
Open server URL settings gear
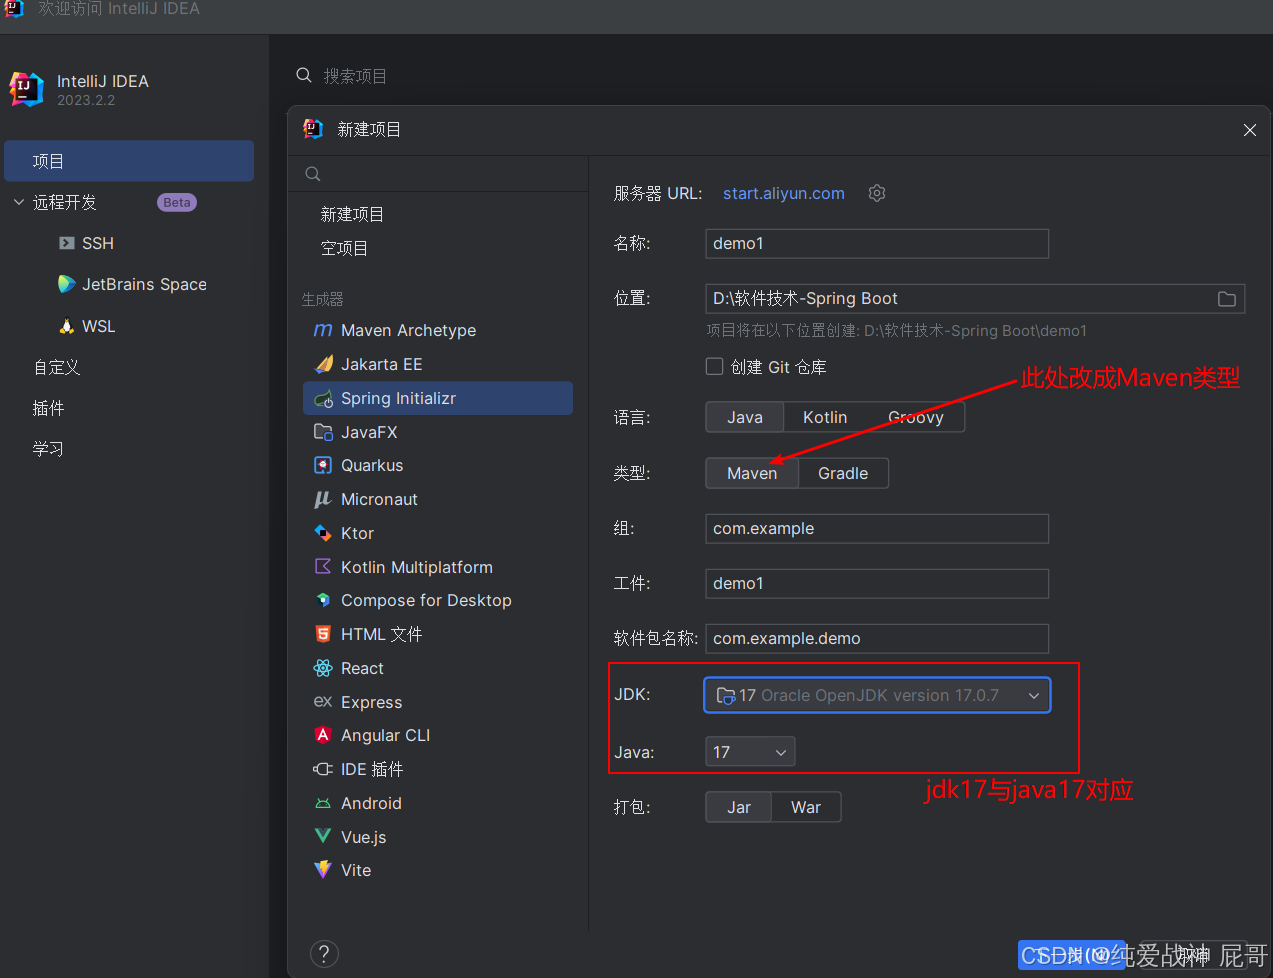[877, 193]
